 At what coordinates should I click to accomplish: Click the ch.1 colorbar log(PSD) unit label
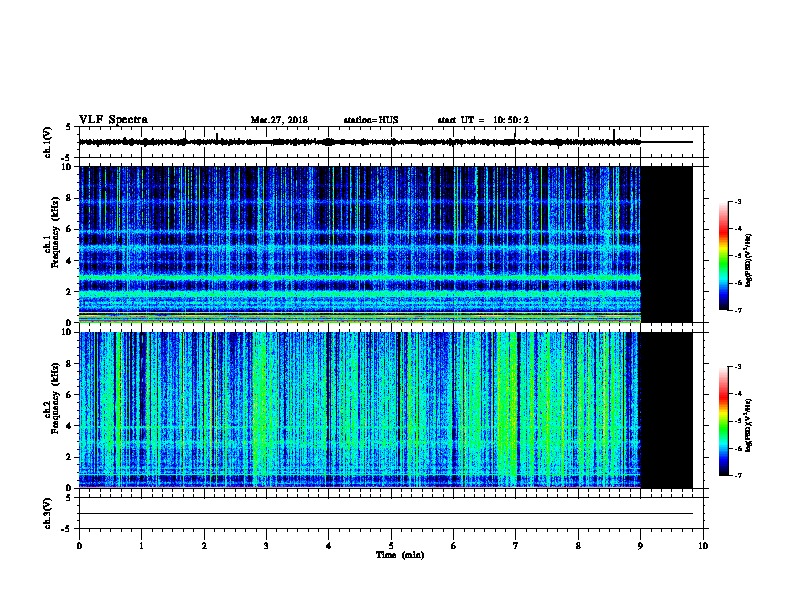click(x=748, y=260)
